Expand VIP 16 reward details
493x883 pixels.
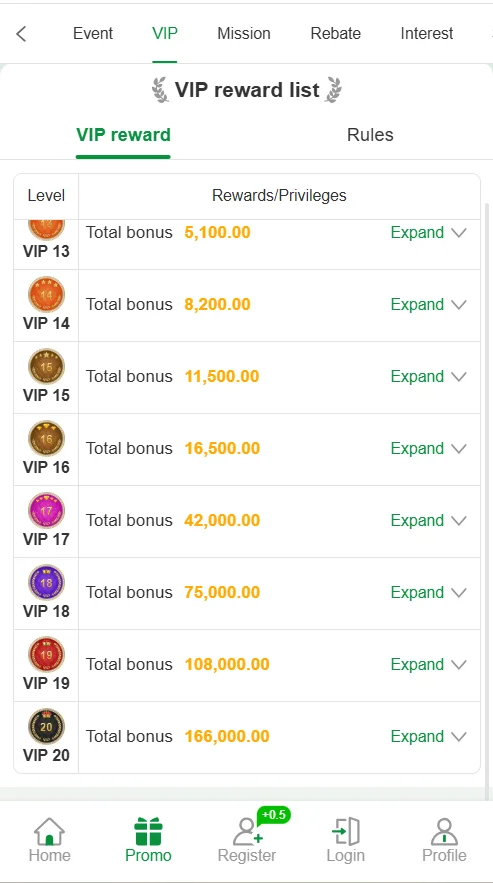pyautogui.click(x=429, y=449)
